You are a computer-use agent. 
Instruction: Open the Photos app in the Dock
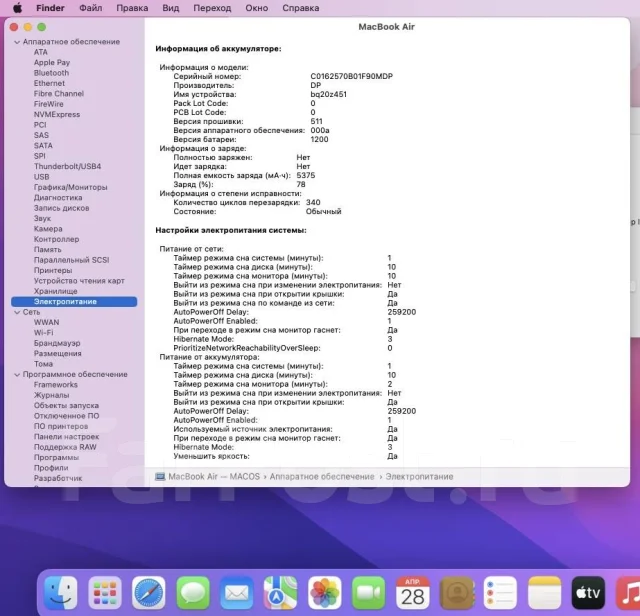[324, 592]
